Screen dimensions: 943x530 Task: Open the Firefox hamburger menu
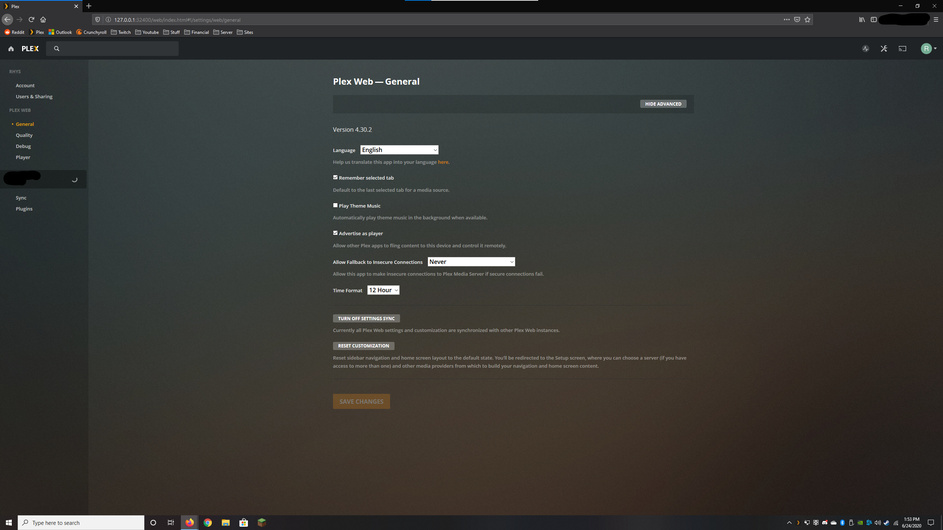(936, 20)
